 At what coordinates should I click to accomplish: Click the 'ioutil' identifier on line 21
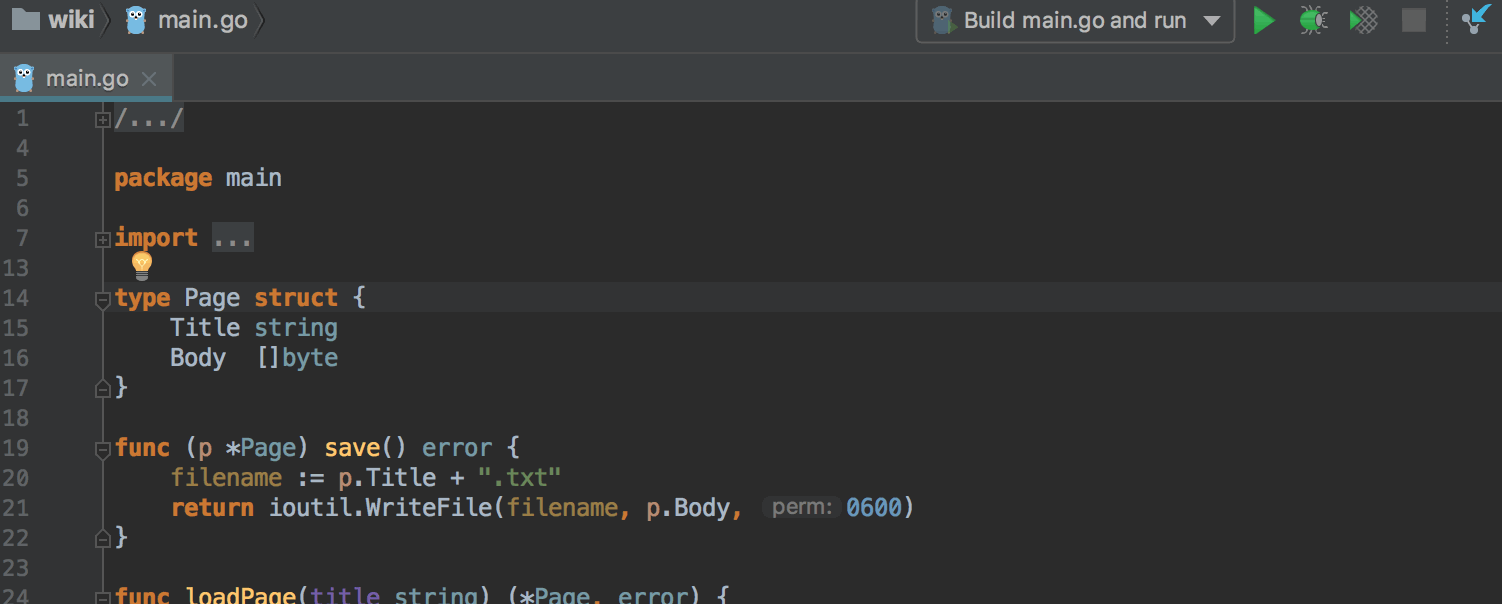(x=310, y=508)
